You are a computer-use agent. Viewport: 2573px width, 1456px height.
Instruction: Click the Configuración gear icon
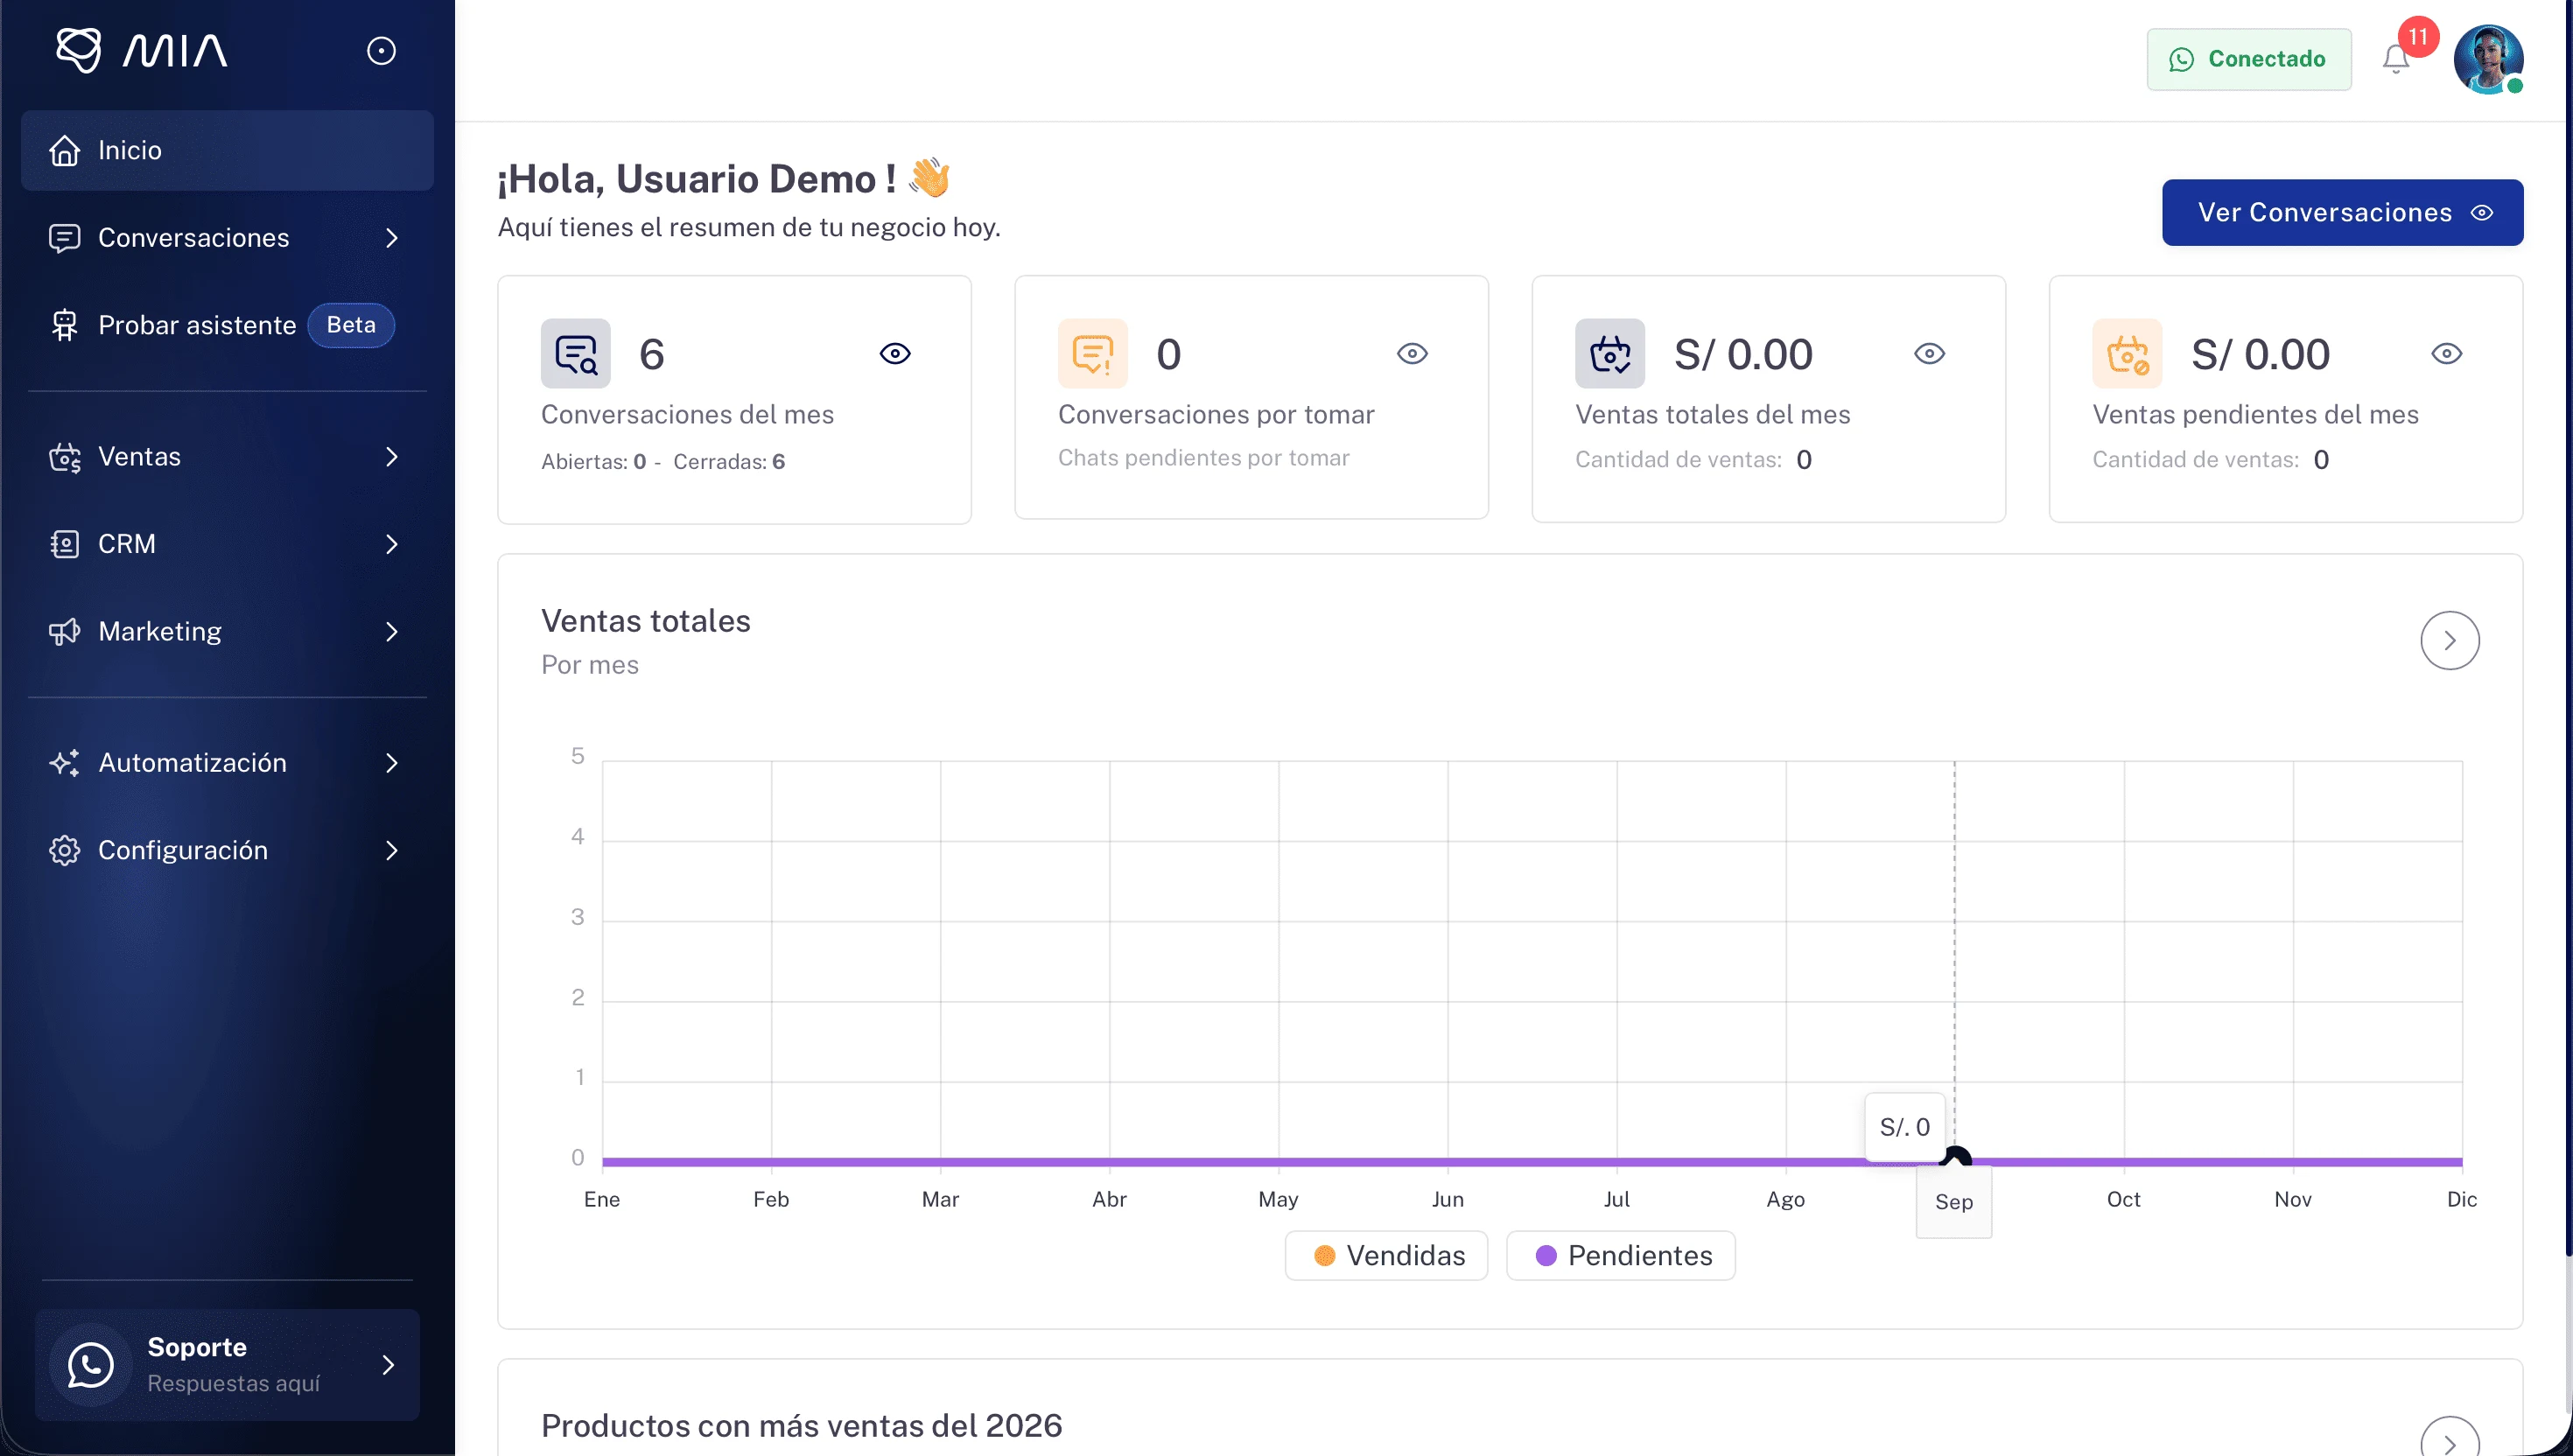[x=65, y=850]
